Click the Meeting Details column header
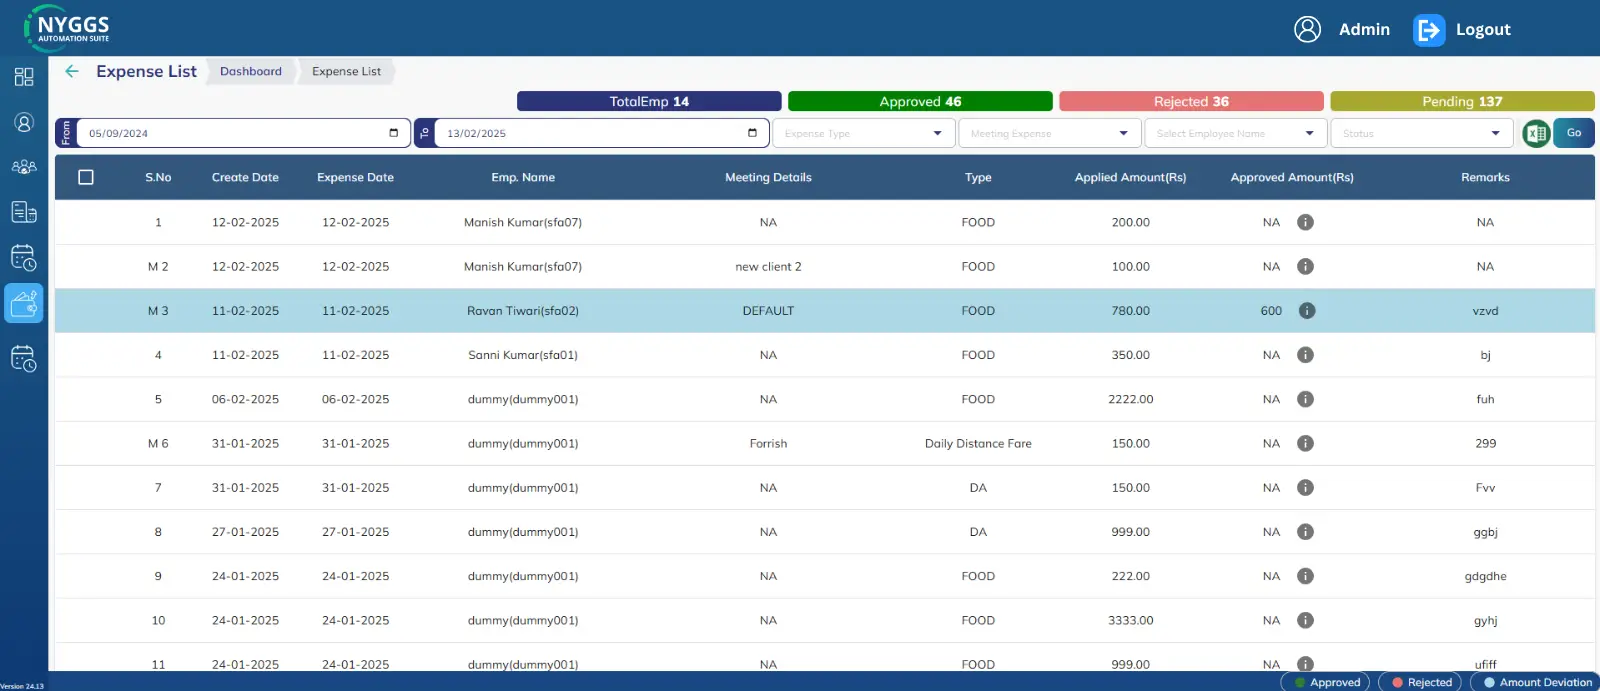Screen dimensions: 1600x691 (768, 177)
